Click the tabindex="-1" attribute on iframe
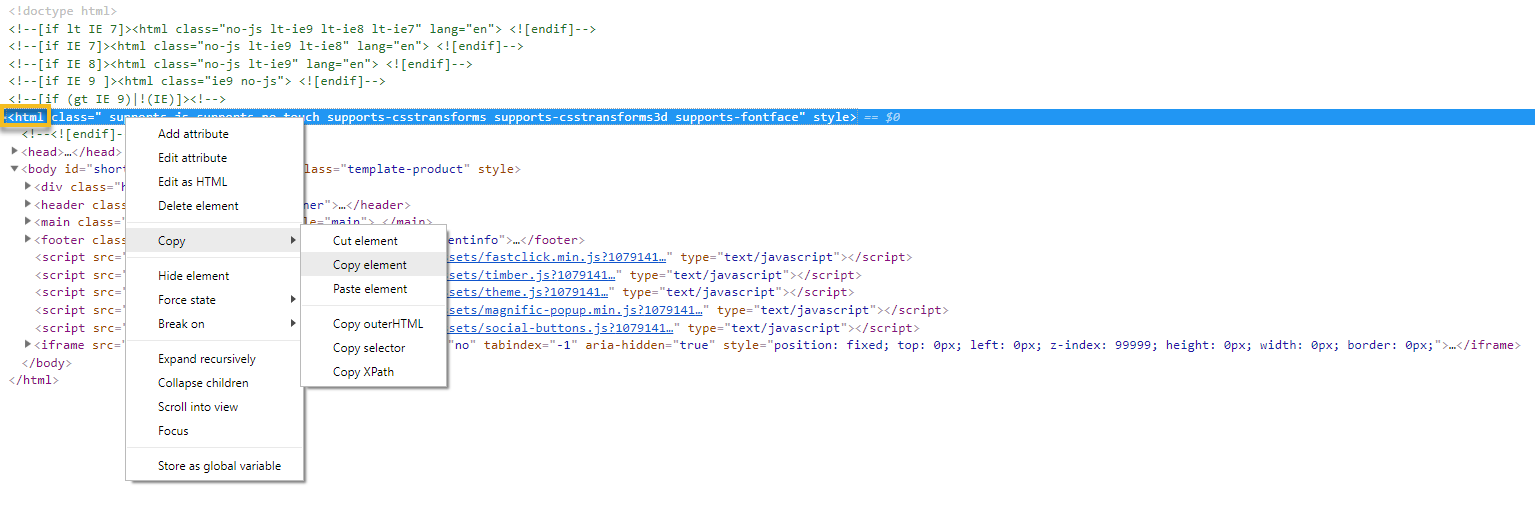 (531, 345)
